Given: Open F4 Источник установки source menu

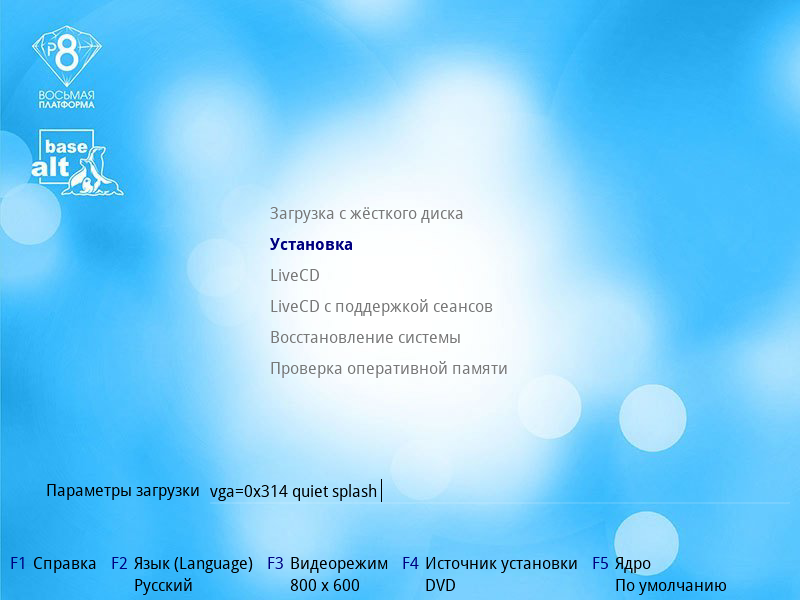Looking at the screenshot, I should click(x=490, y=563).
